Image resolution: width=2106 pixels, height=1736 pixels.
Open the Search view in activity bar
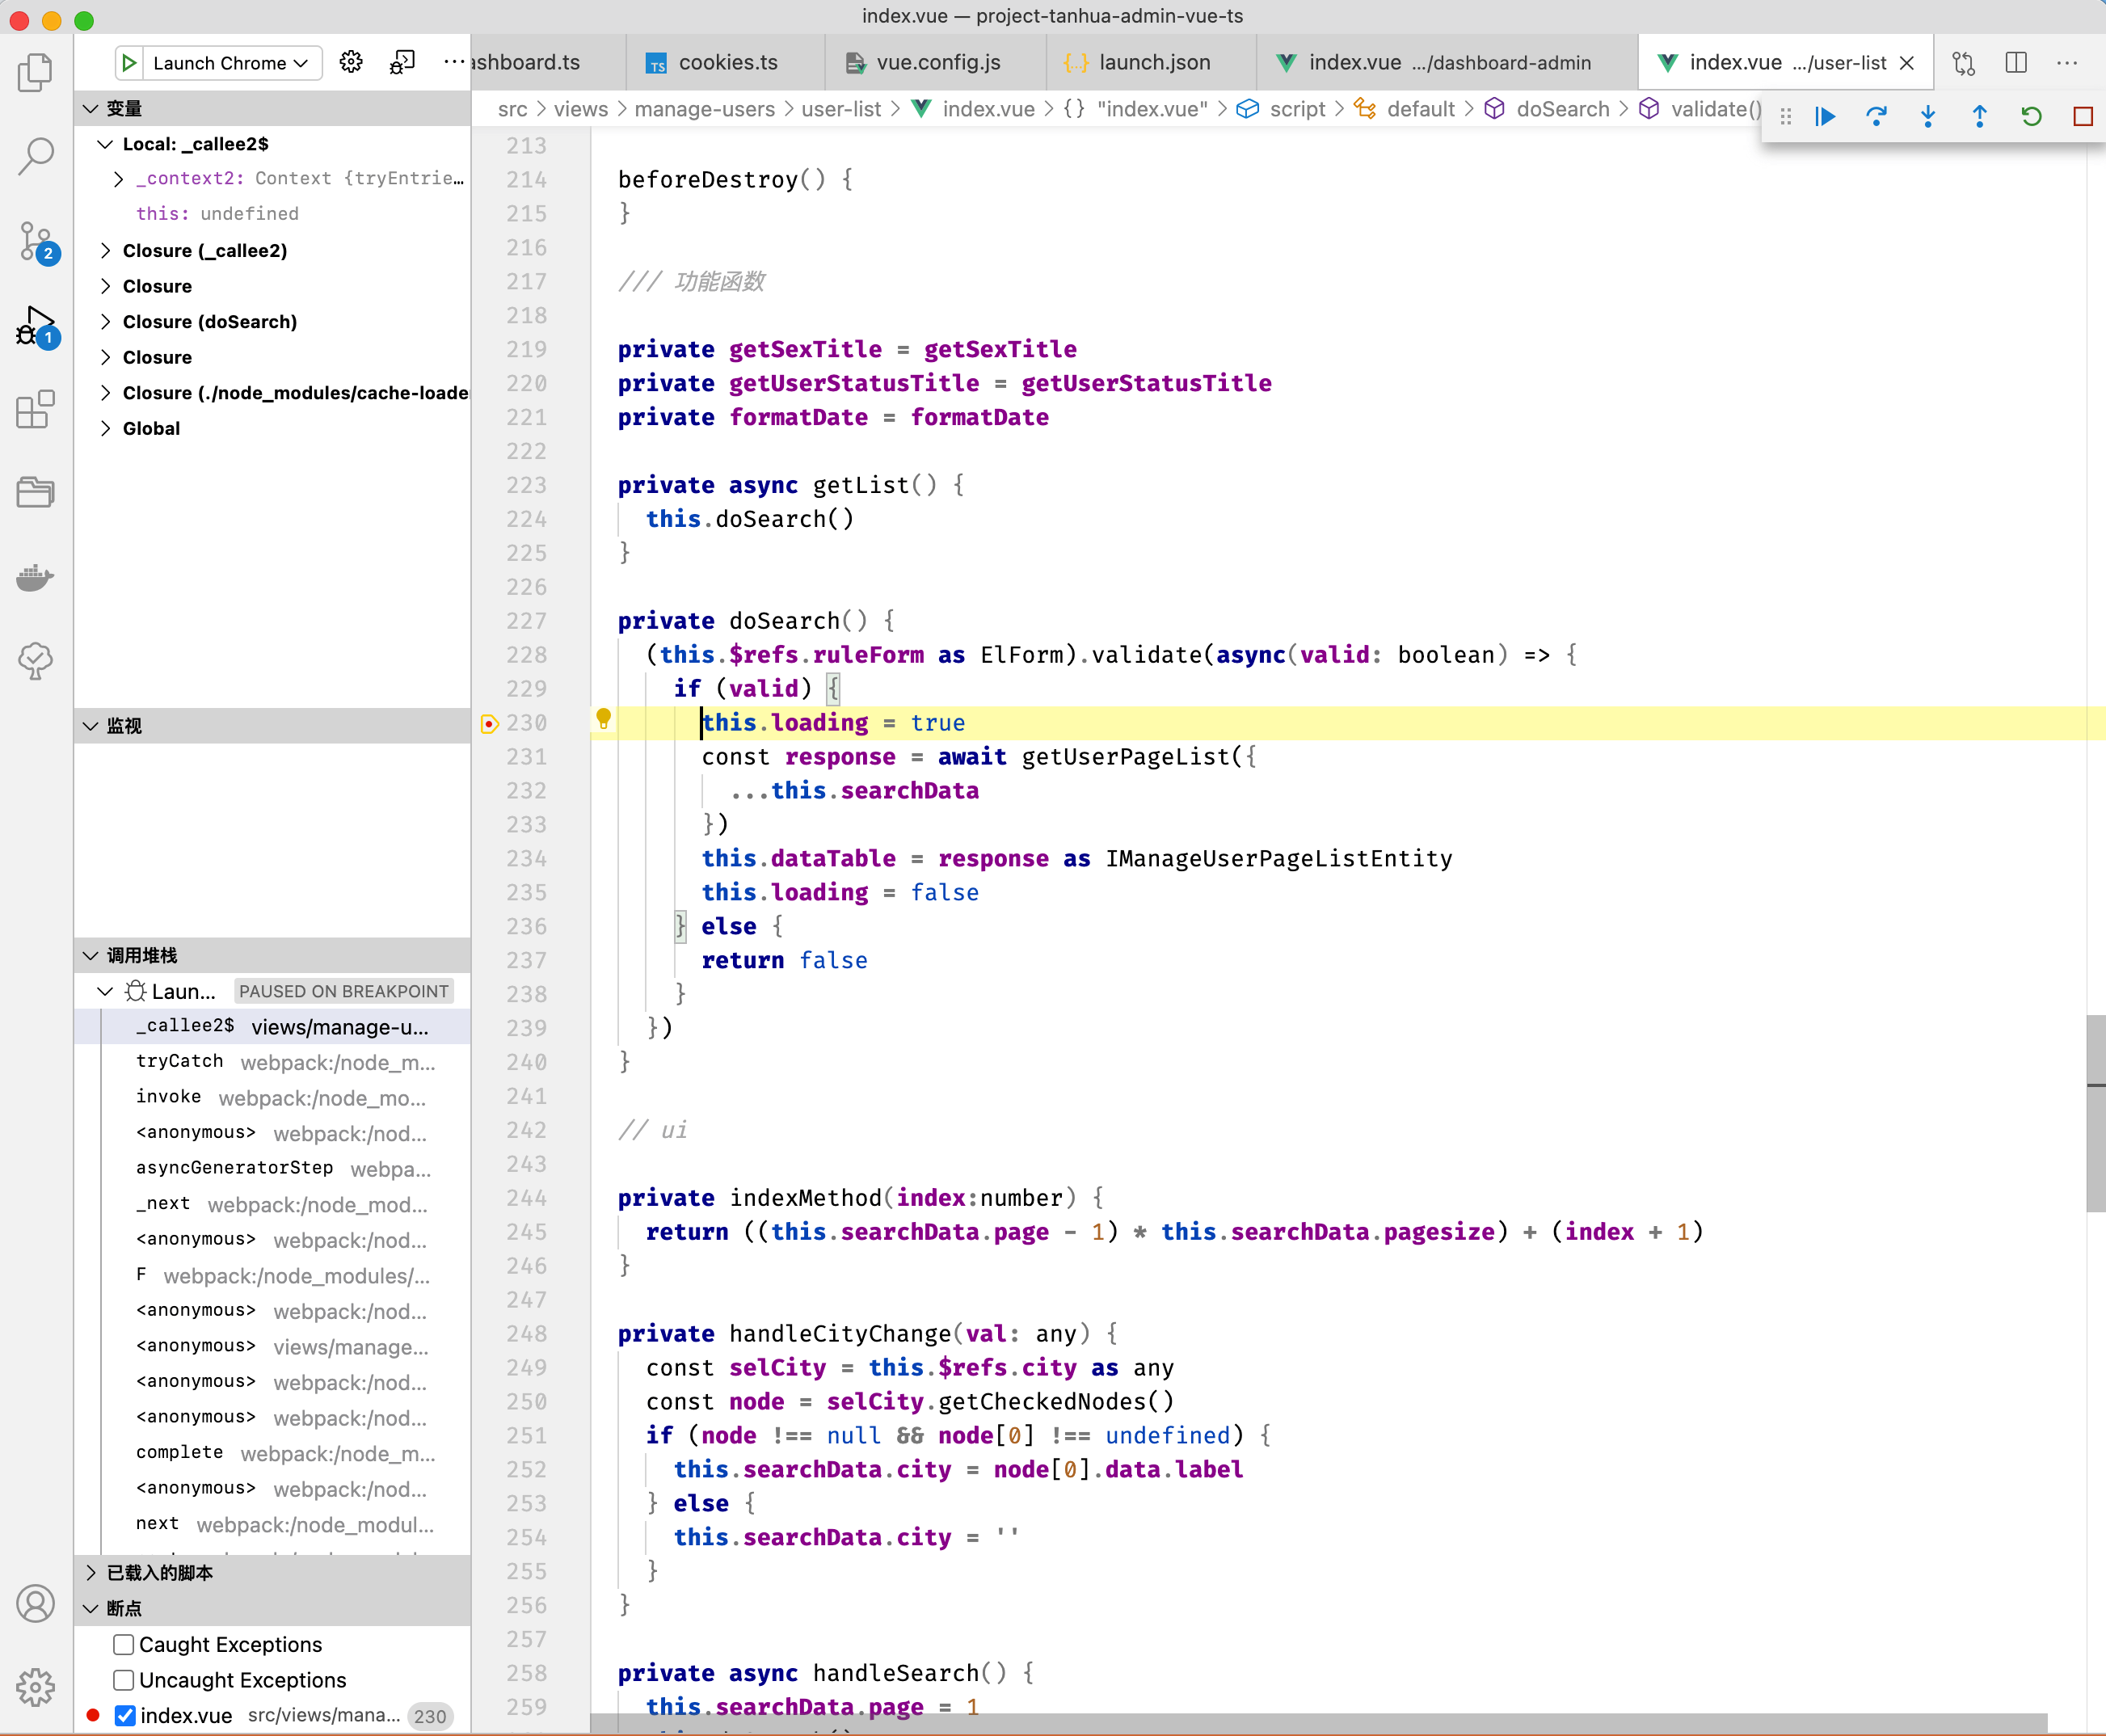tap(36, 156)
